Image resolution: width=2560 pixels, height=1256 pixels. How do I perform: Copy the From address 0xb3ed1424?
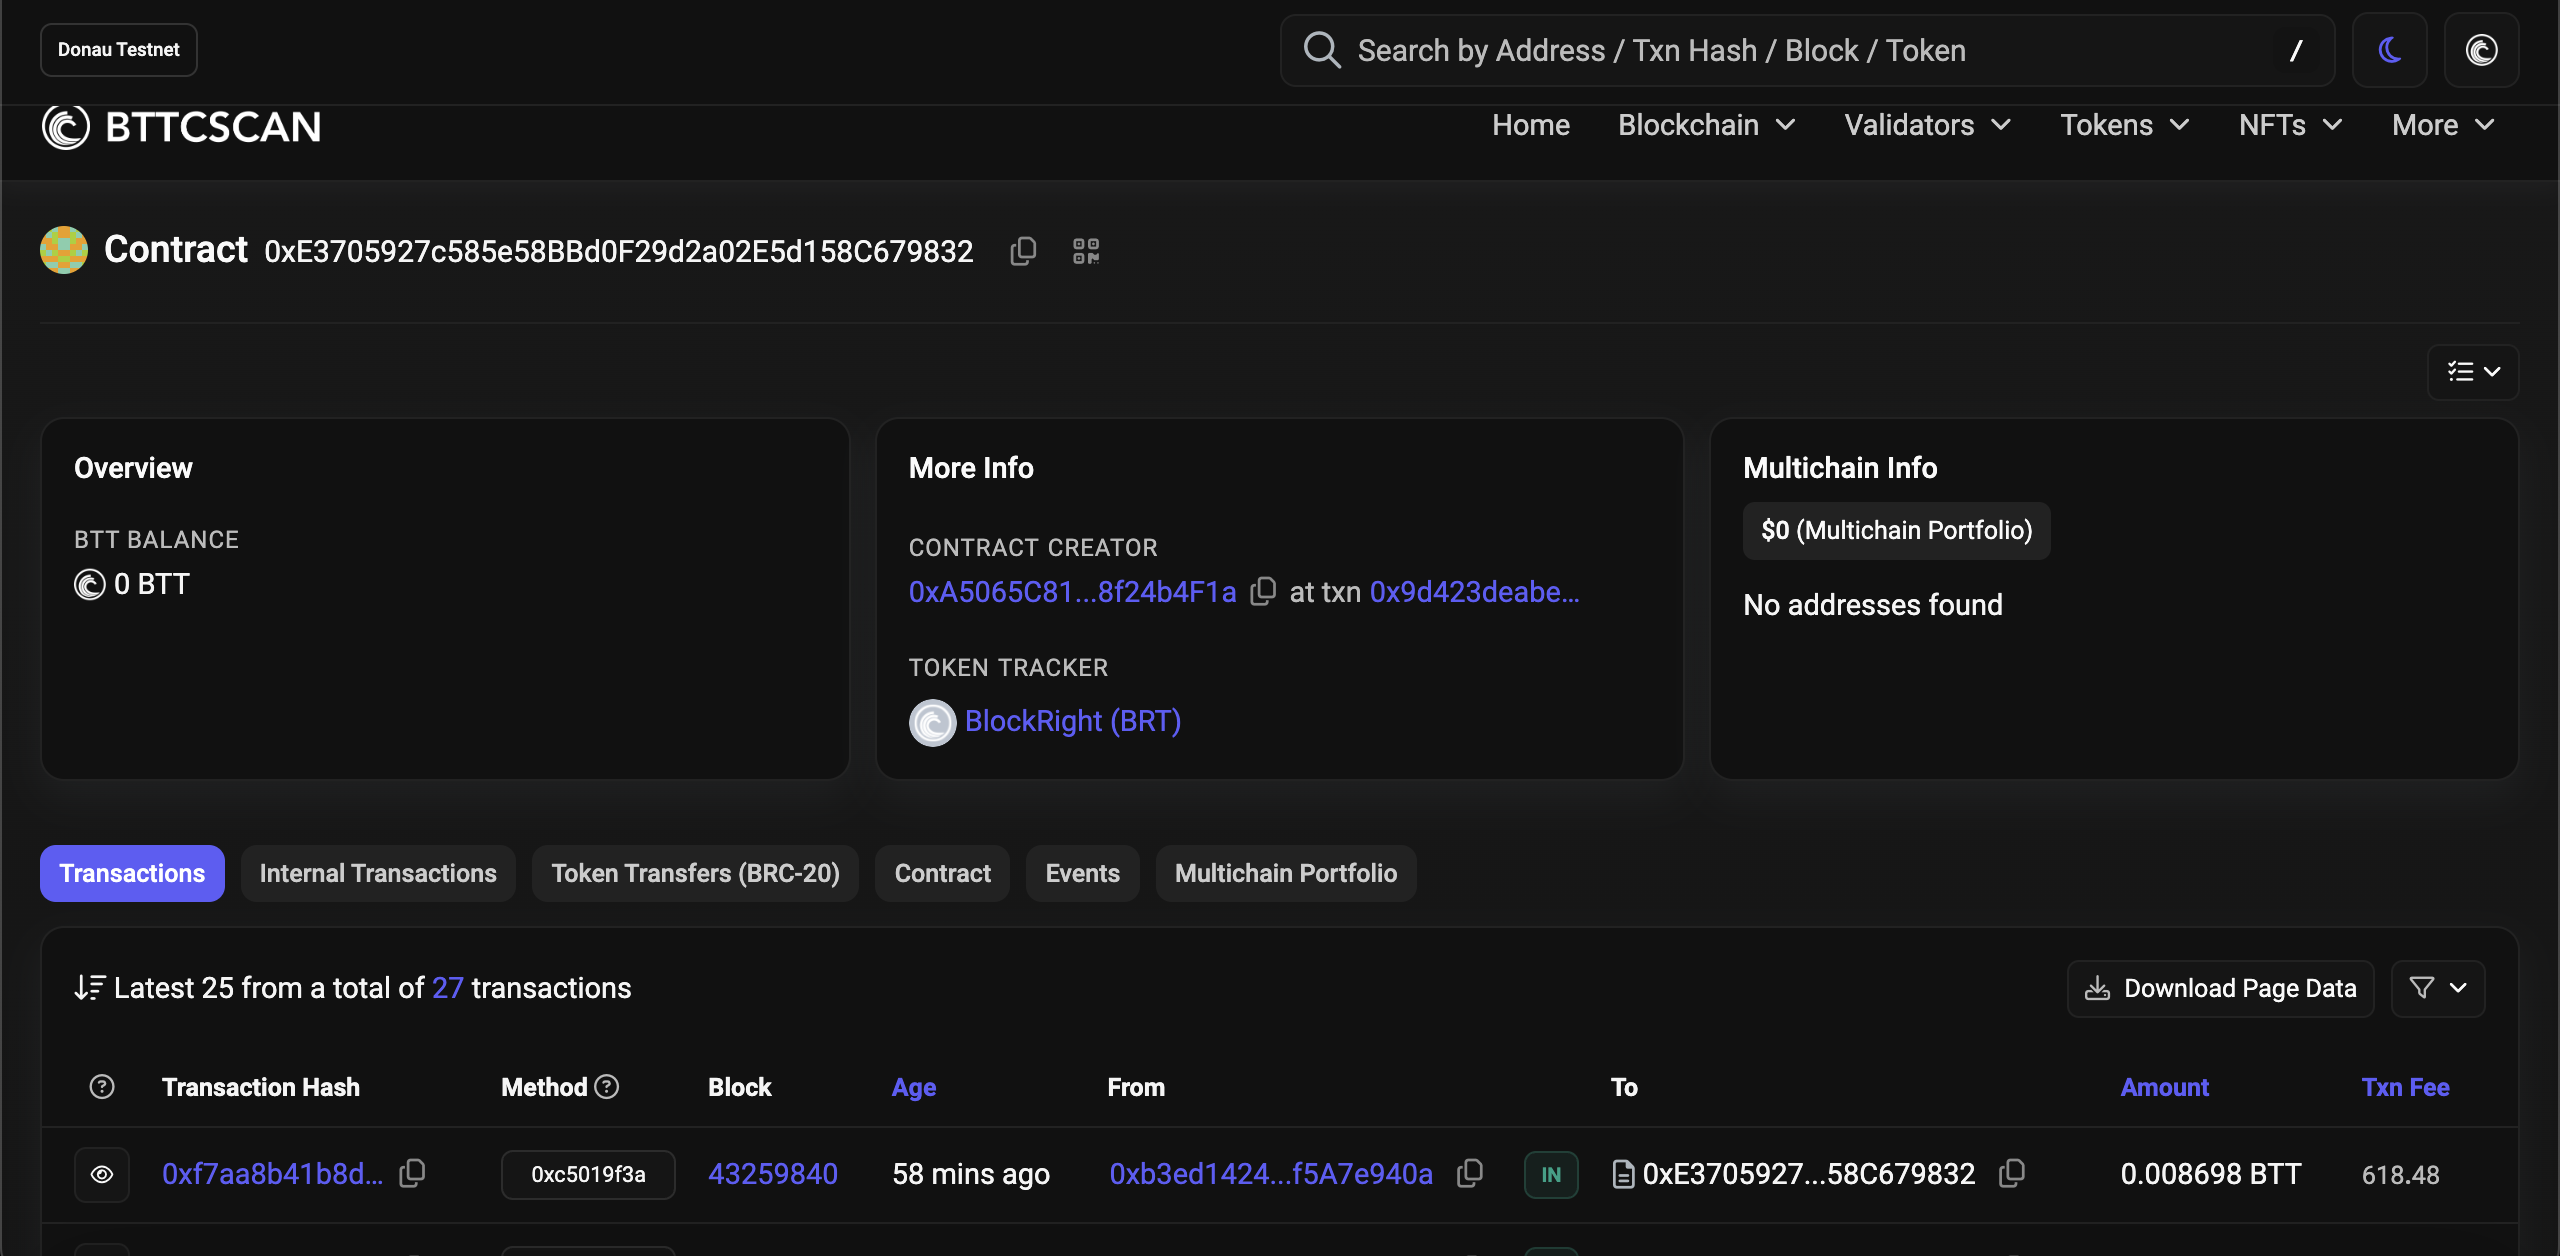[x=1469, y=1173]
